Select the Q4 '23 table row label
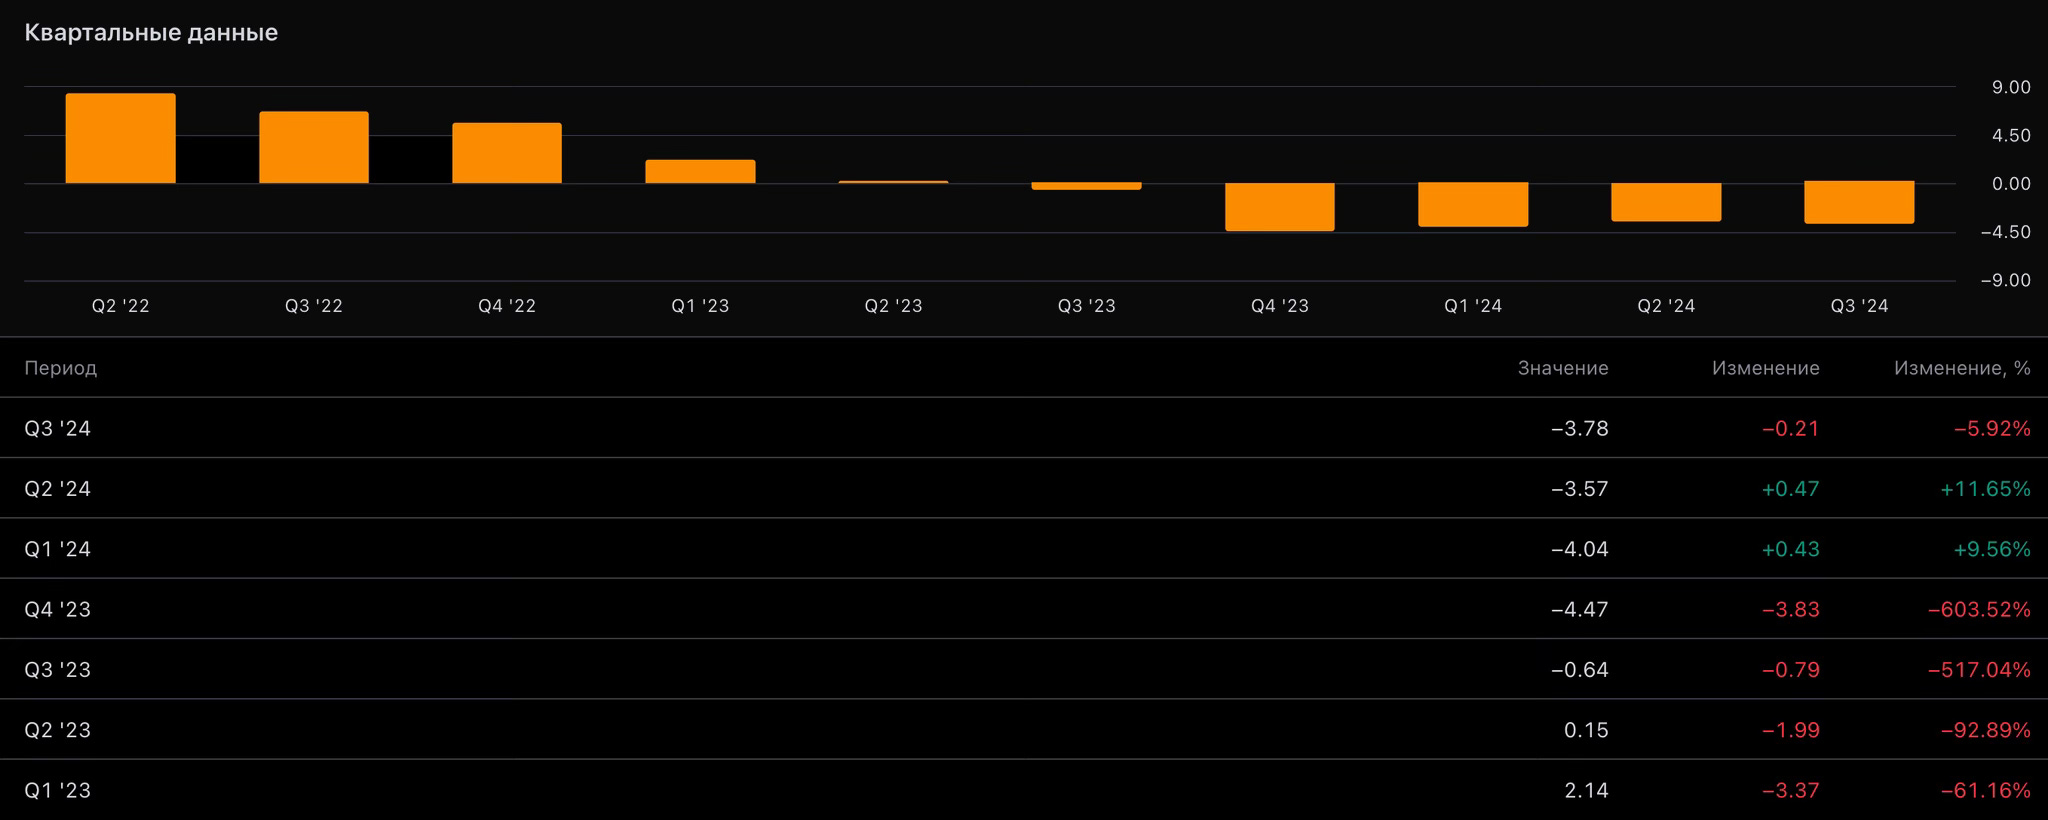2048x820 pixels. [x=58, y=609]
